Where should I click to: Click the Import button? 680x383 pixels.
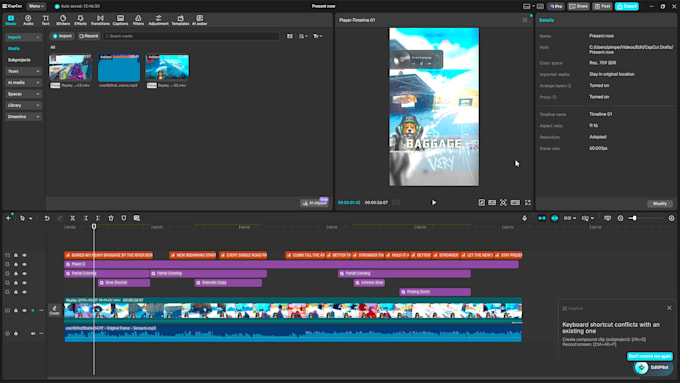coord(62,36)
